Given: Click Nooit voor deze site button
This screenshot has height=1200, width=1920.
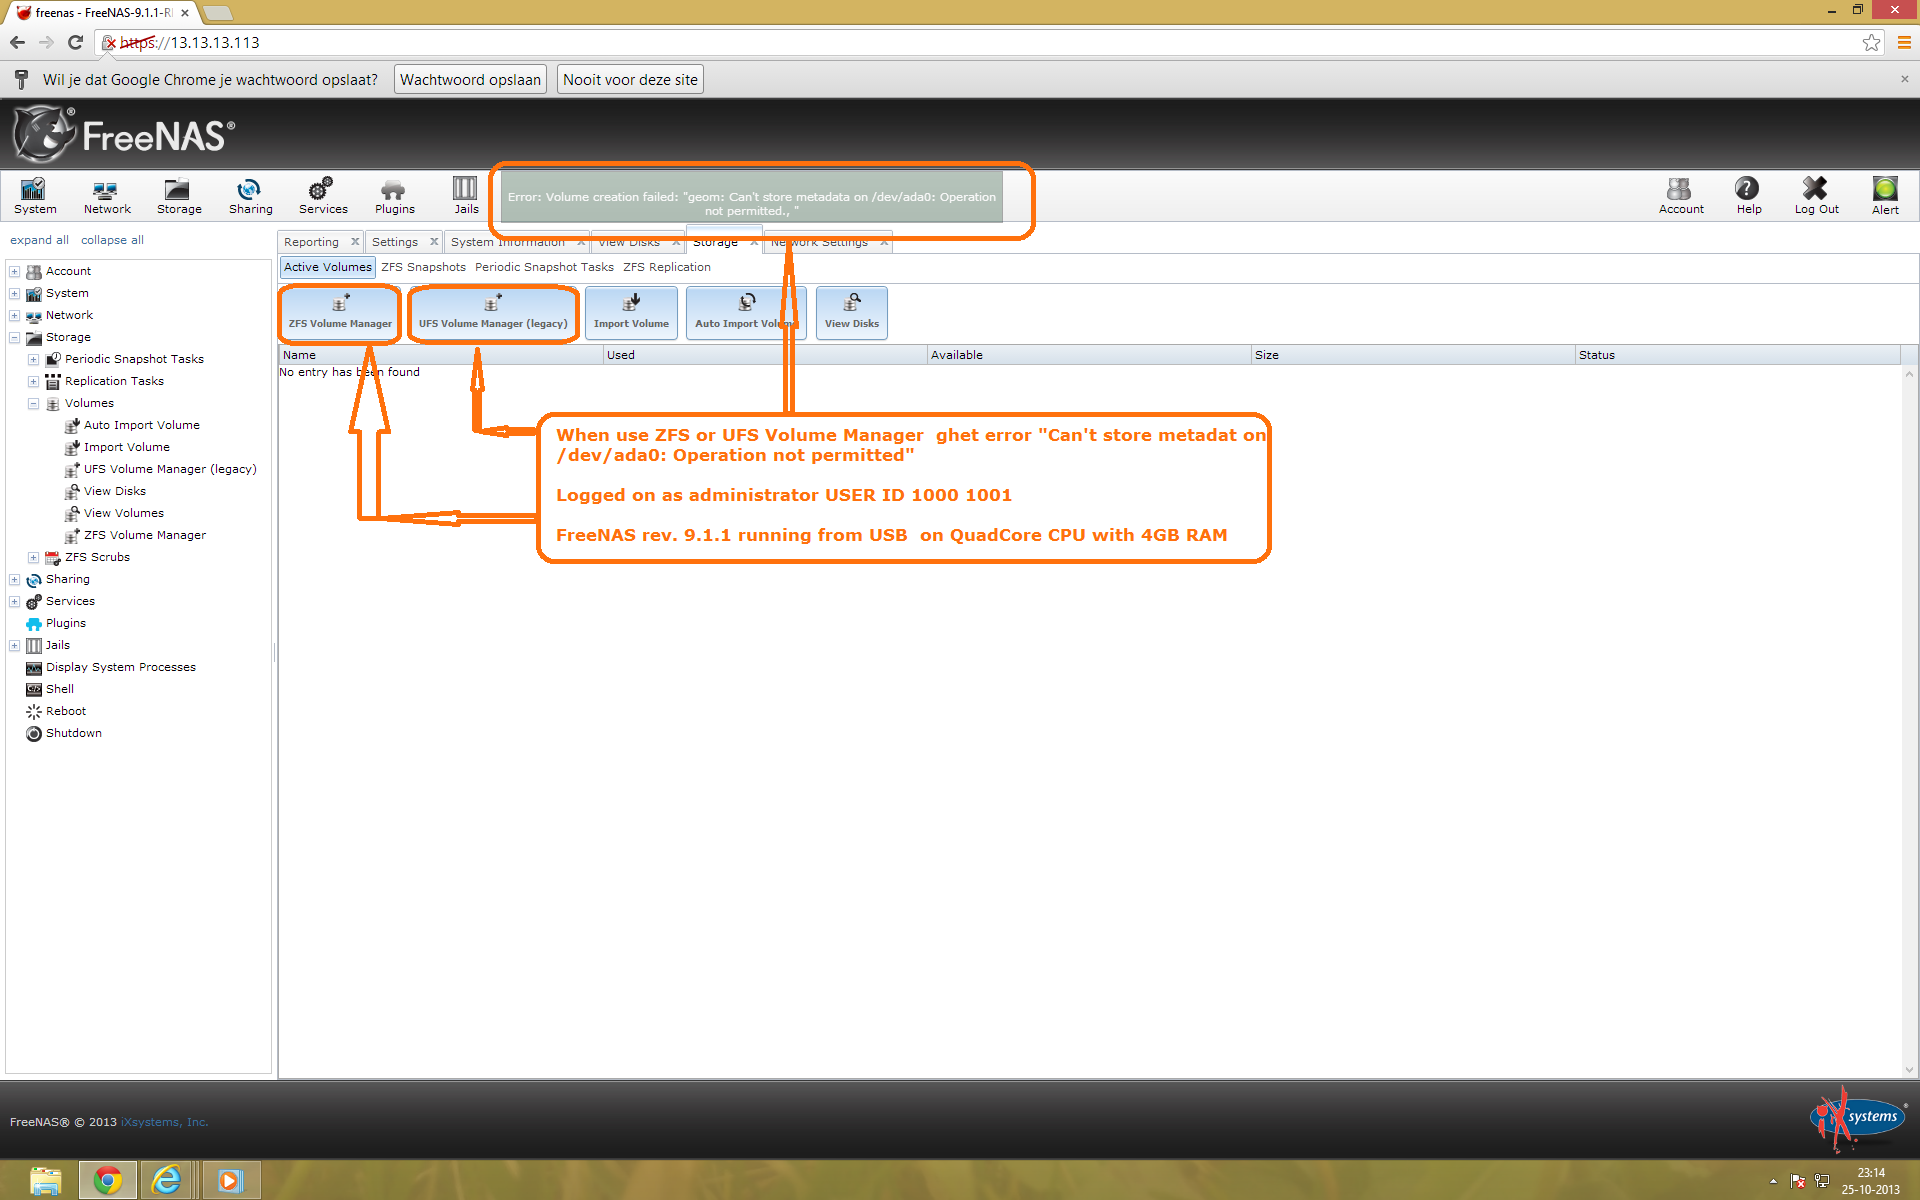Looking at the screenshot, I should (630, 80).
